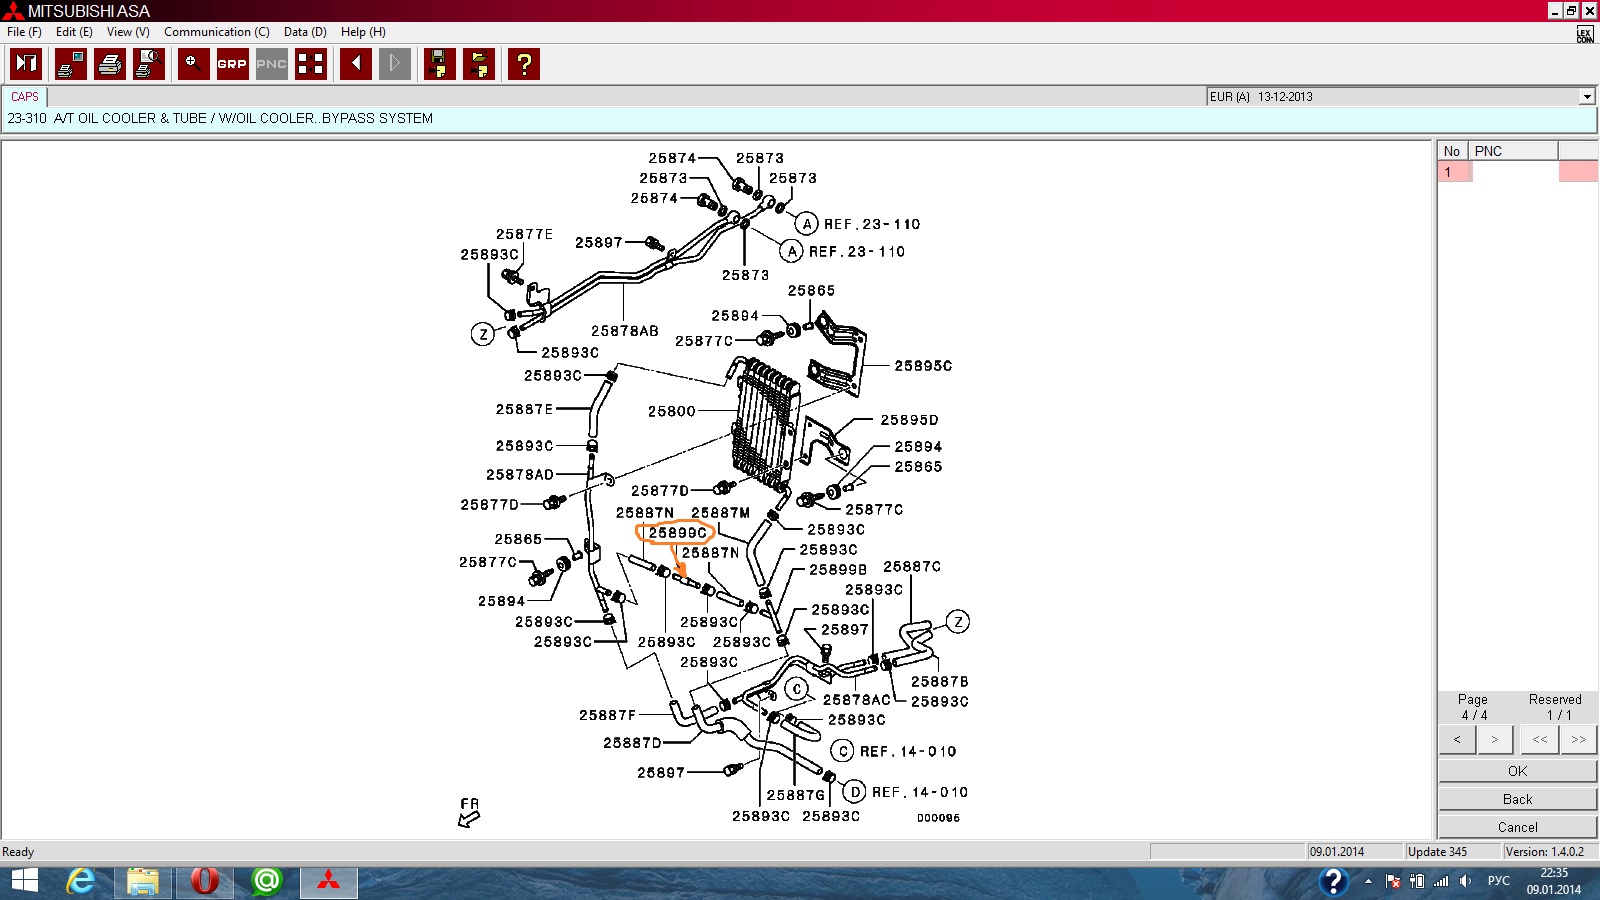The image size is (1600, 900).
Task: Open the Communication (C) menu
Action: click(217, 32)
